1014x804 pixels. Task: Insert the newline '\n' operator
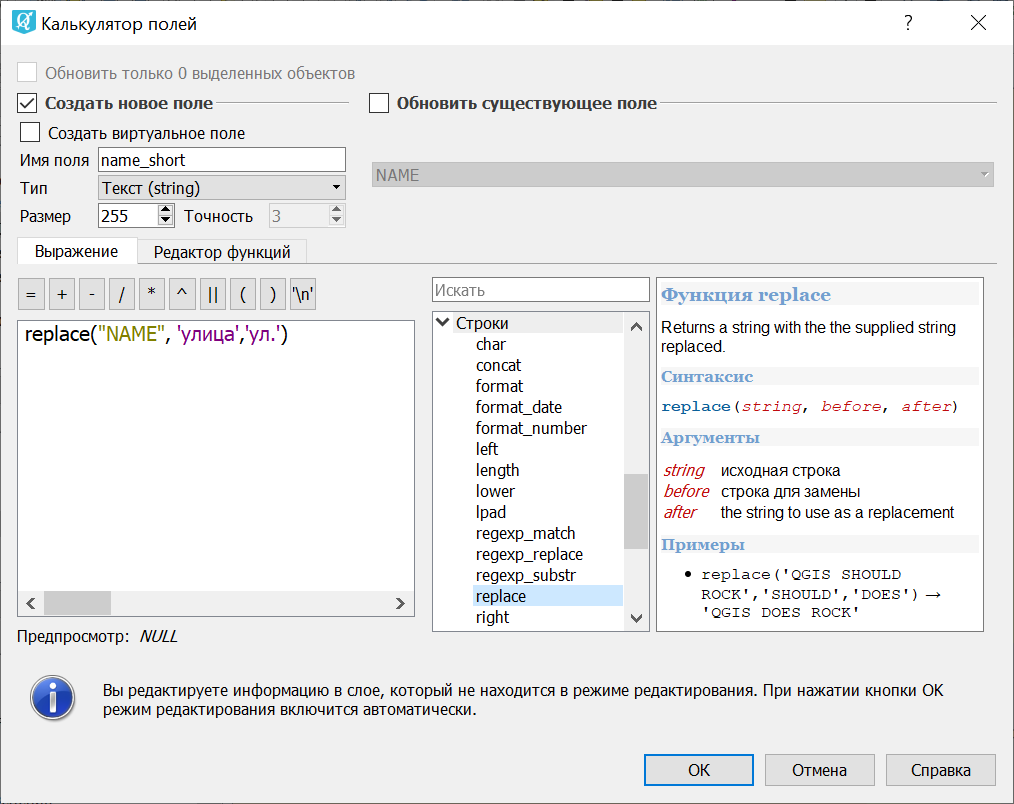pos(303,295)
